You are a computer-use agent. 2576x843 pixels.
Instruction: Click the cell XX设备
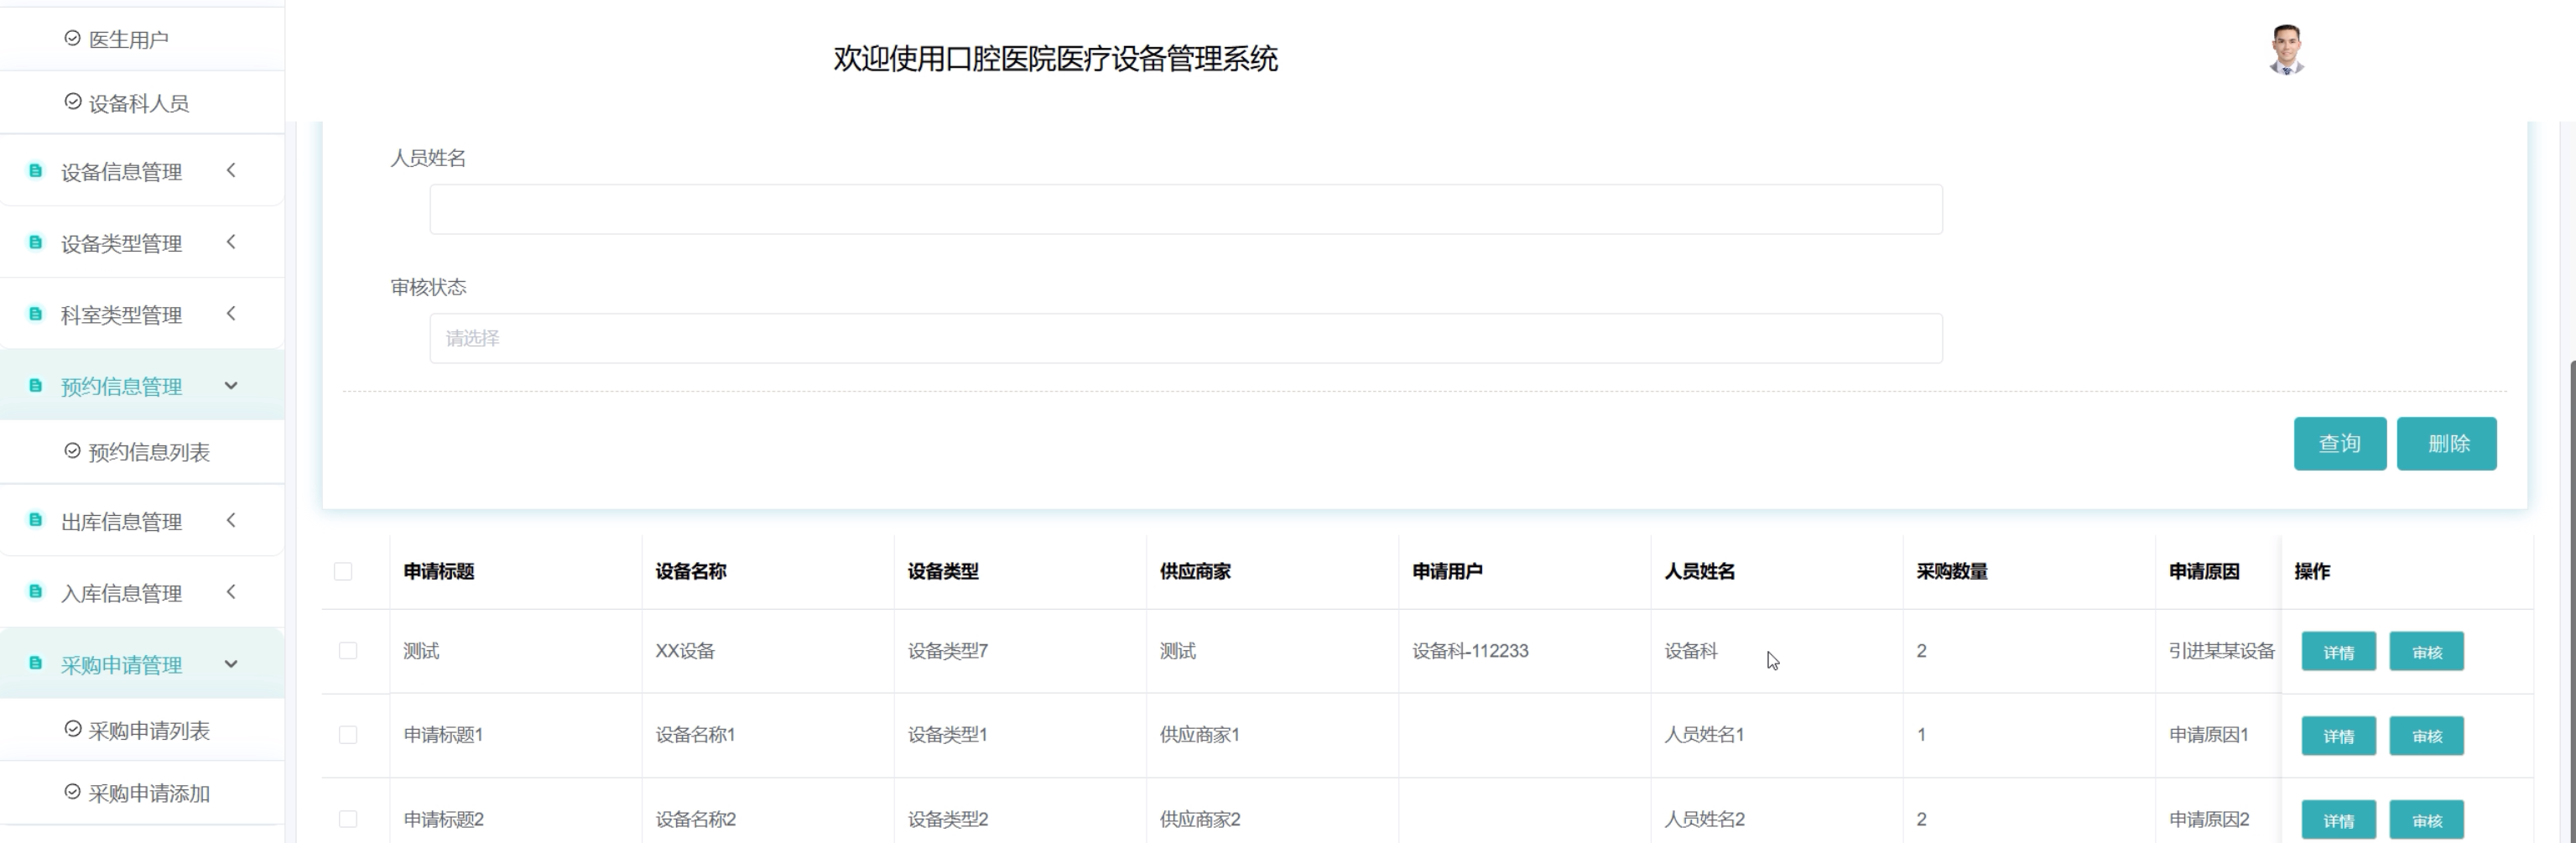[685, 651]
